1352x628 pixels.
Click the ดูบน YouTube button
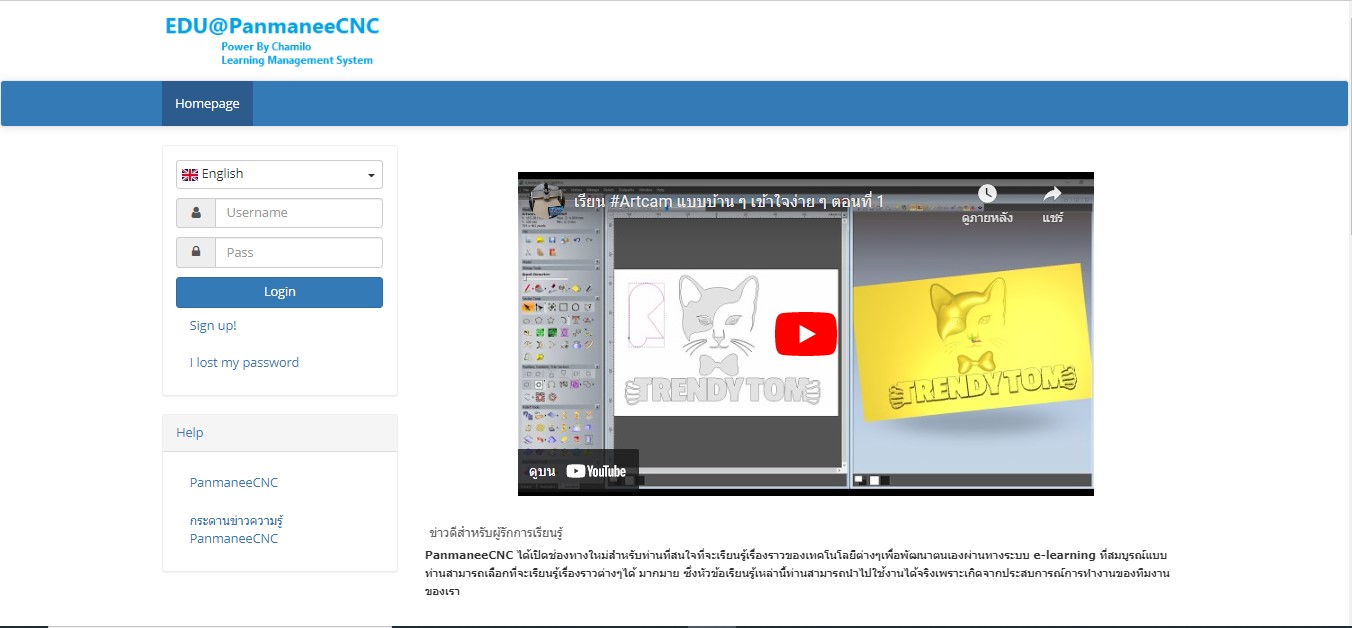pyautogui.click(x=578, y=471)
